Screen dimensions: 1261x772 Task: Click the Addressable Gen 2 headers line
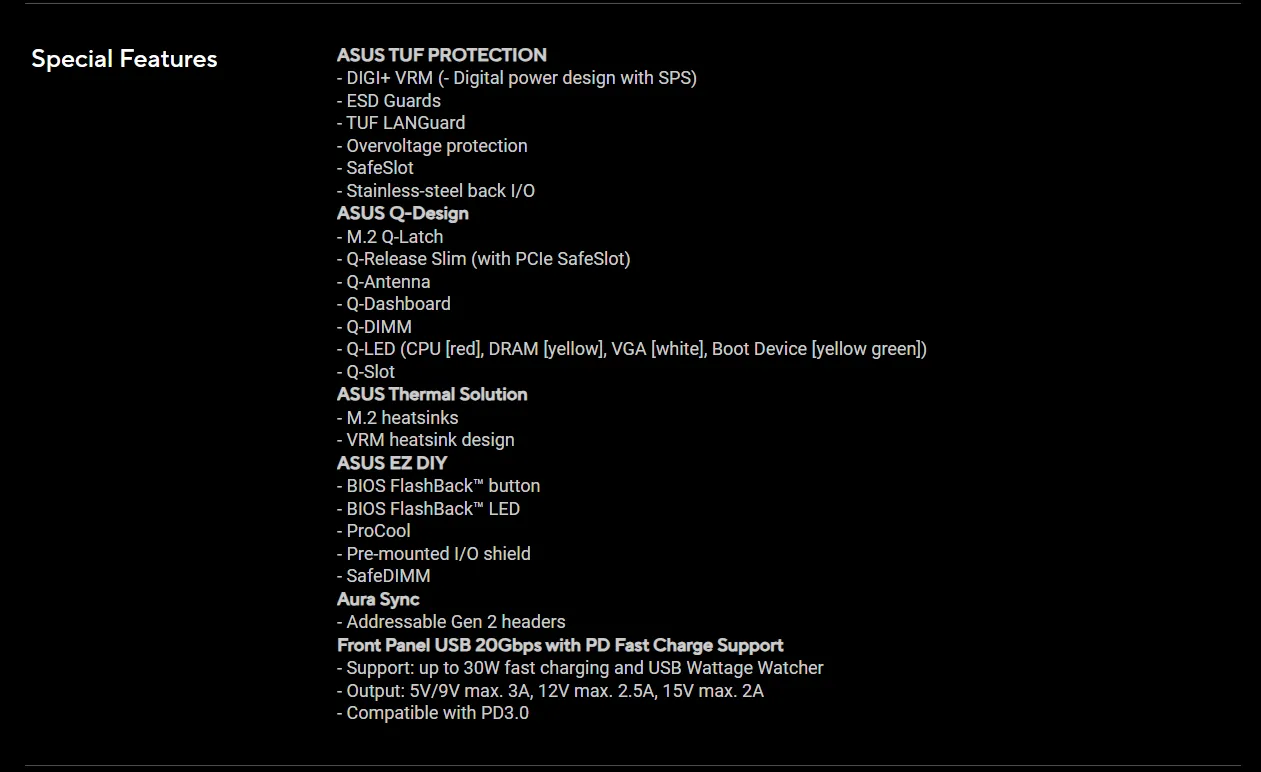[451, 622]
